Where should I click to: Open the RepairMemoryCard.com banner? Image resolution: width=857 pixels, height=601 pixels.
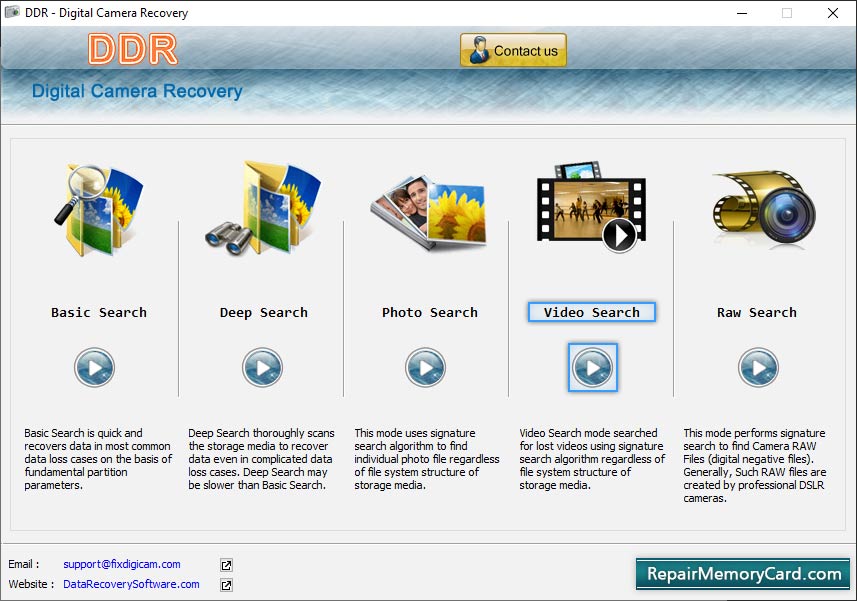(743, 574)
